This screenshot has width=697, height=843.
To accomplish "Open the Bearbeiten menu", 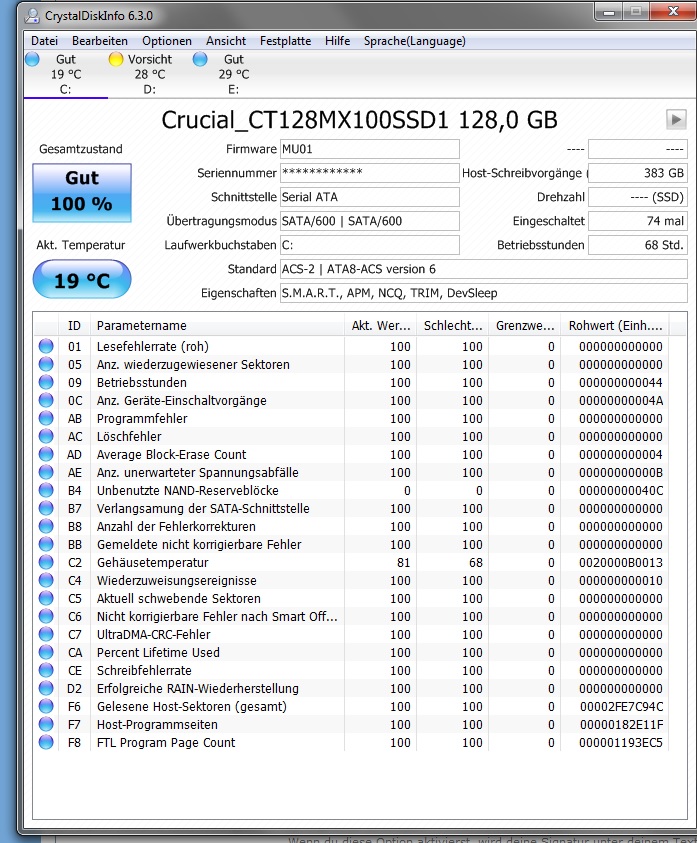I will [99, 41].
